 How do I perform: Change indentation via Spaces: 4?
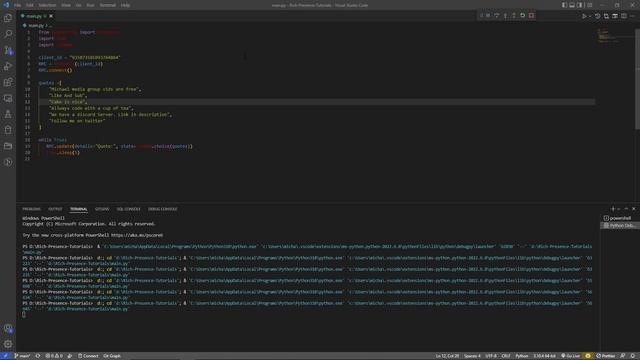(472, 356)
